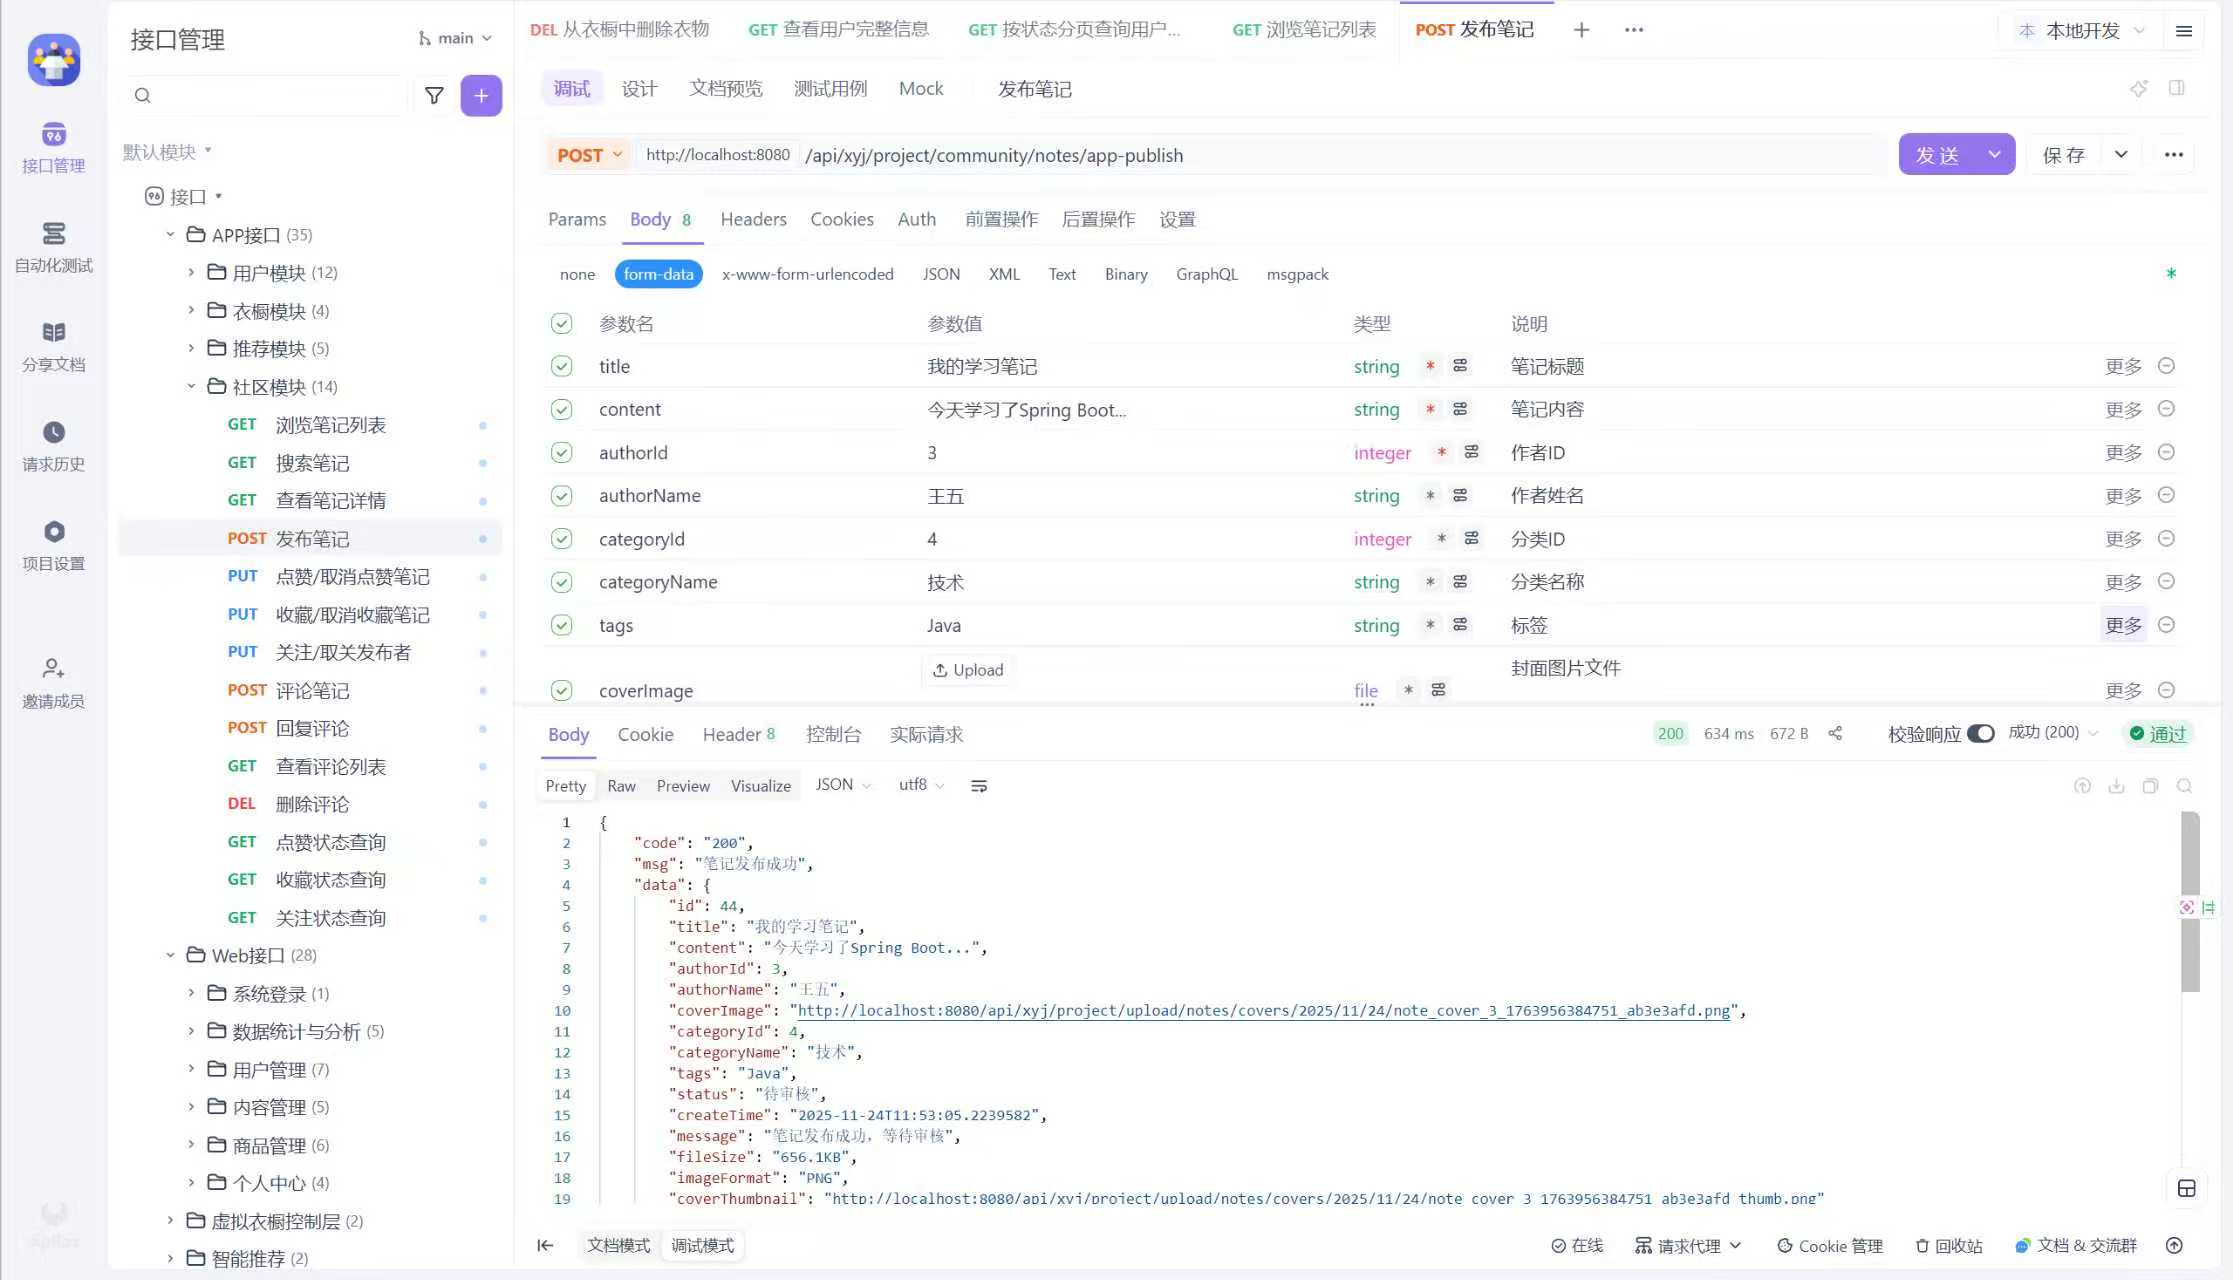Screen dimensions: 2233x1280
Task: Switch to the Headers request tab
Action: [x=753, y=219]
